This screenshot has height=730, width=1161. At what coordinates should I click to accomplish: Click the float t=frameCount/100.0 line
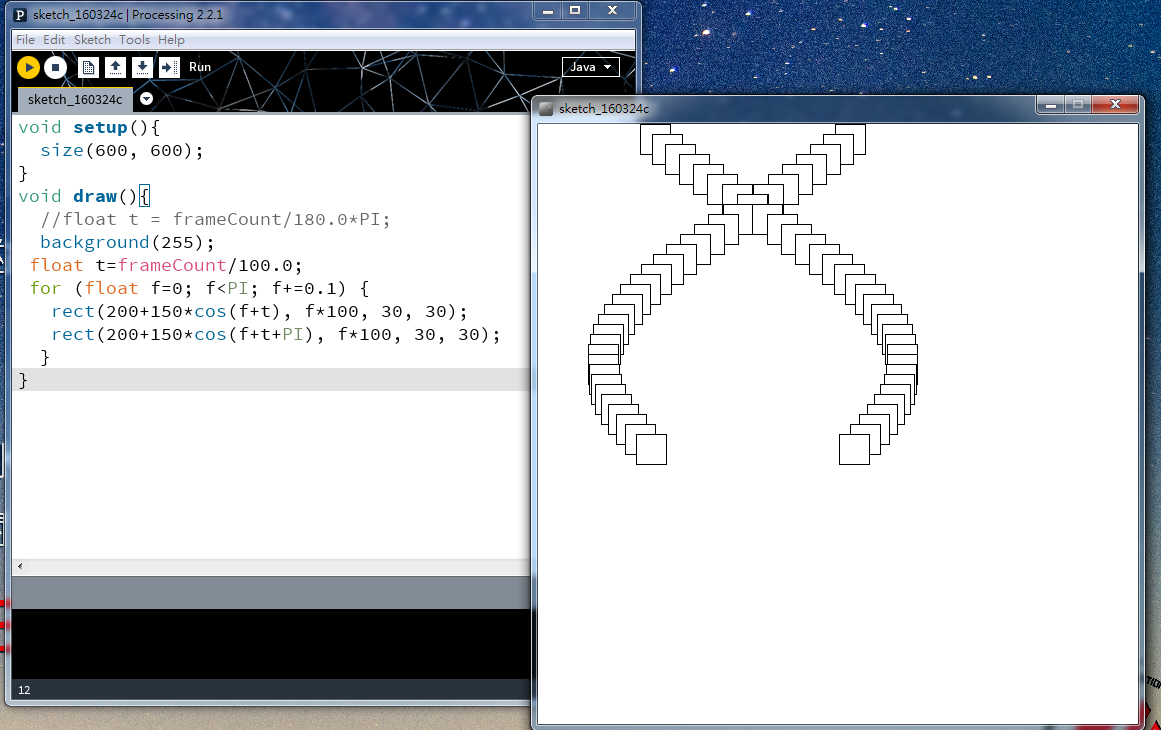(x=166, y=265)
